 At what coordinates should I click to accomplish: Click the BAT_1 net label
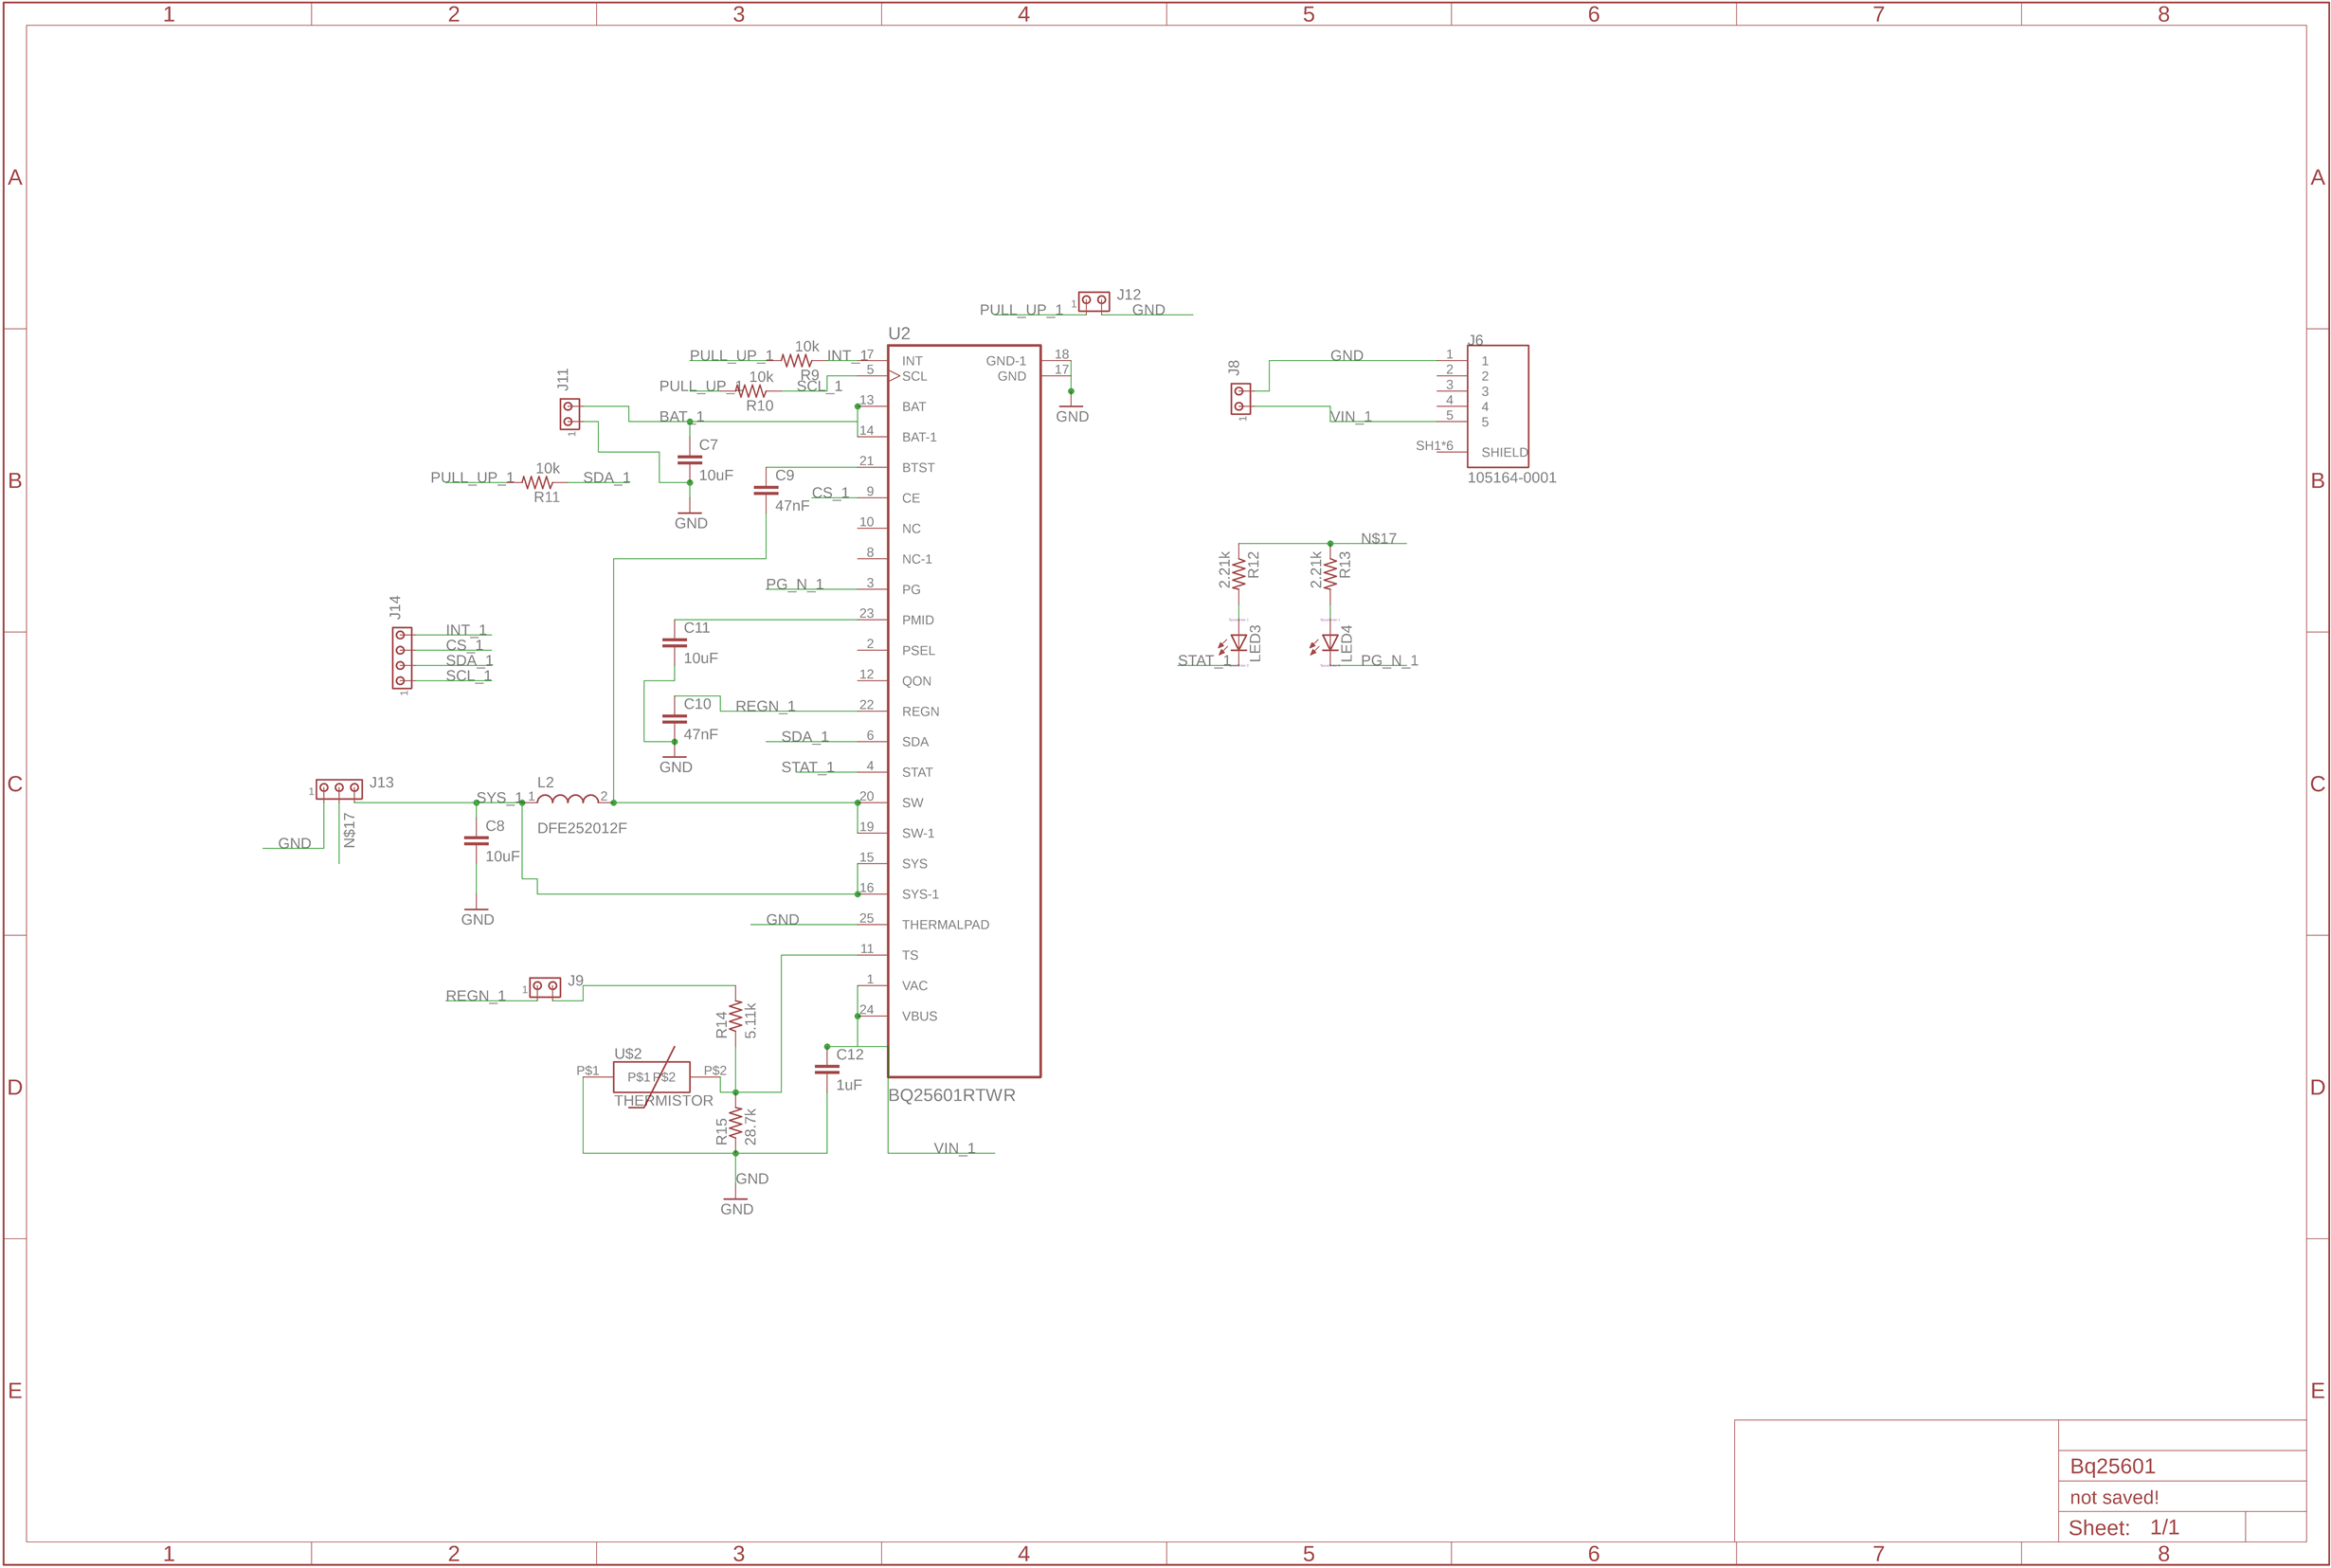(x=681, y=417)
